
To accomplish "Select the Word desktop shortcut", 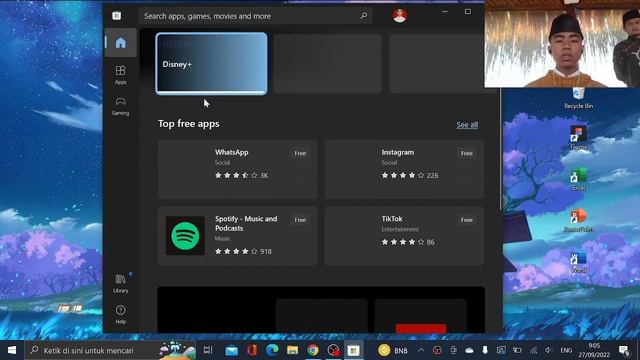I will (578, 262).
